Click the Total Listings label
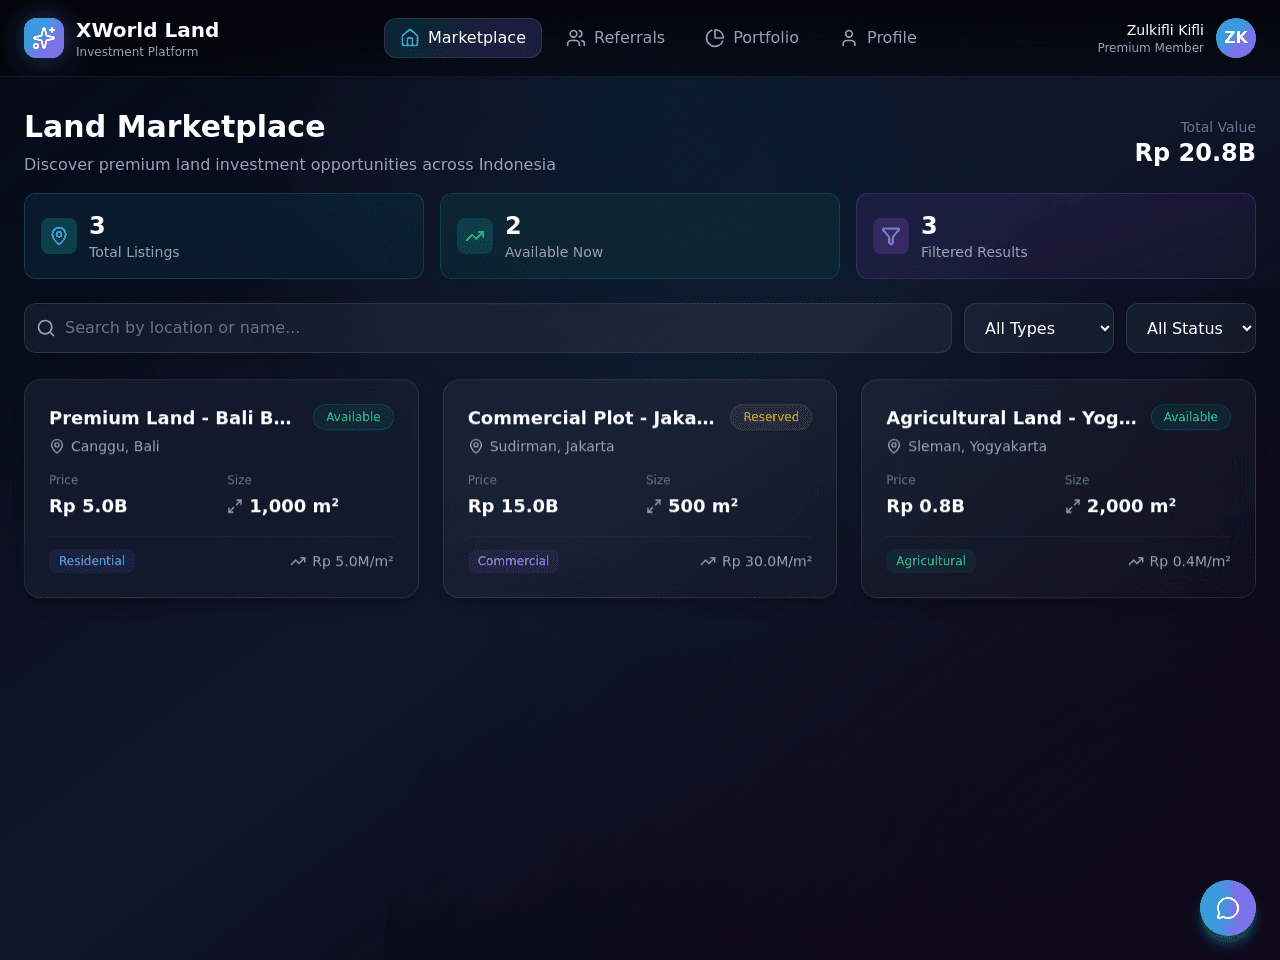The height and width of the screenshot is (960, 1280). [134, 252]
